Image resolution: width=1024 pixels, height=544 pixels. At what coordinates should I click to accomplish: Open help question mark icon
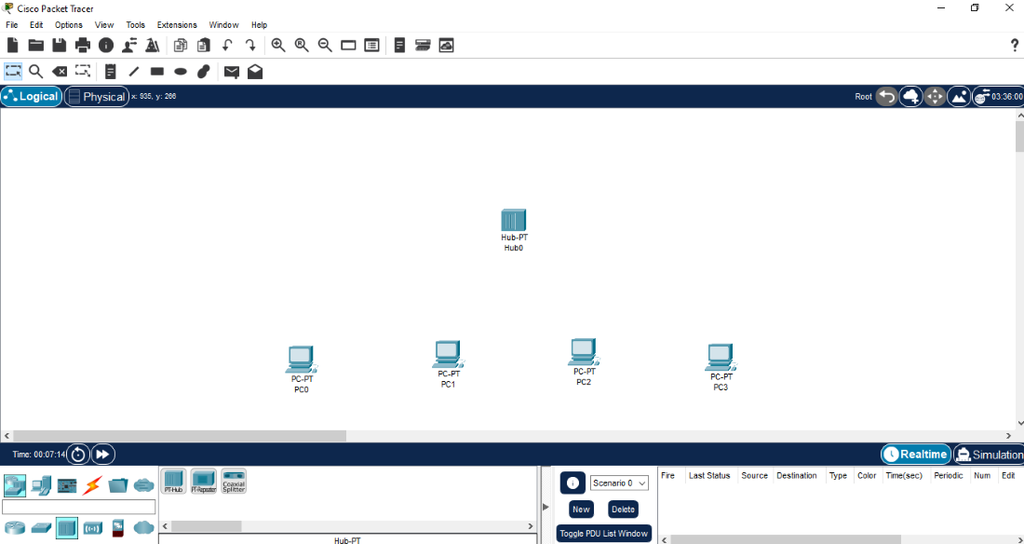[1014, 45]
